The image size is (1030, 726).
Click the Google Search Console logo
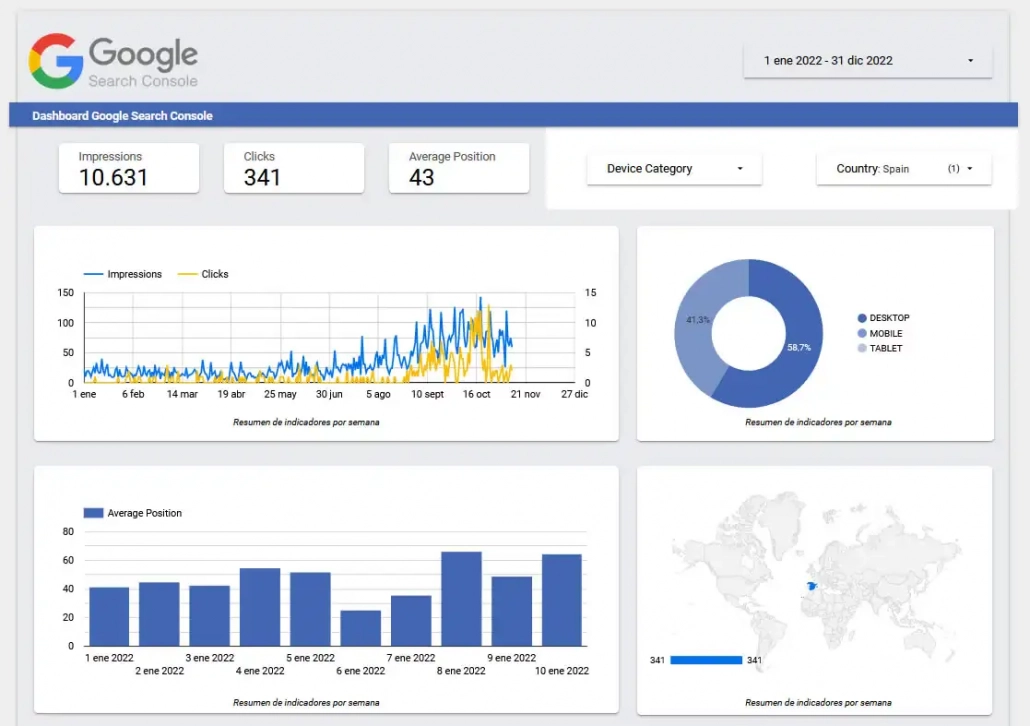coord(113,61)
